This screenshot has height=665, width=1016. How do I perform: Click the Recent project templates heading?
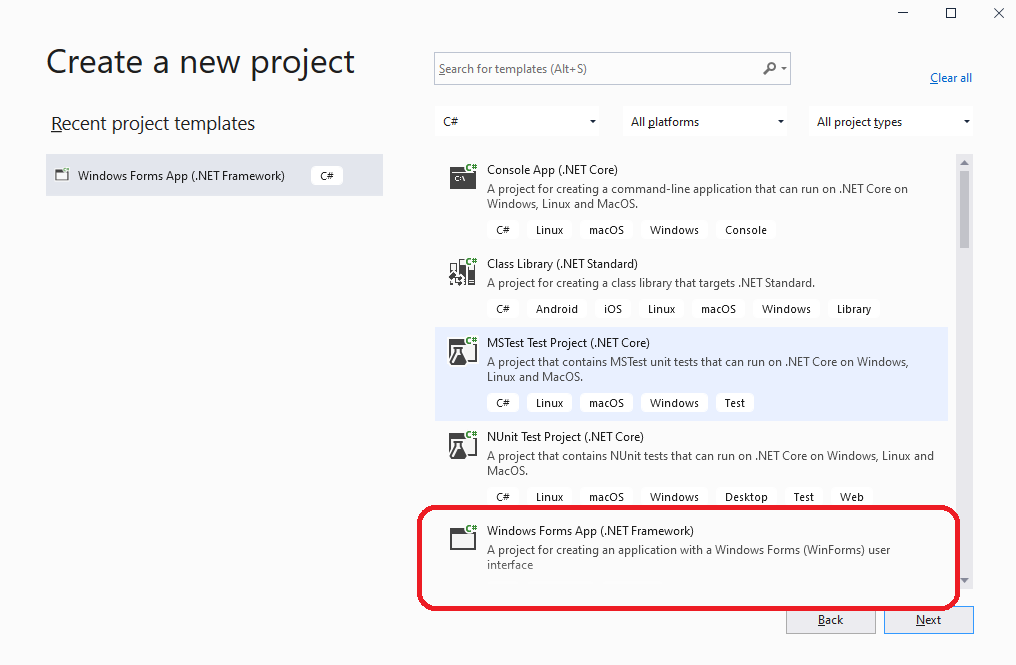point(153,123)
